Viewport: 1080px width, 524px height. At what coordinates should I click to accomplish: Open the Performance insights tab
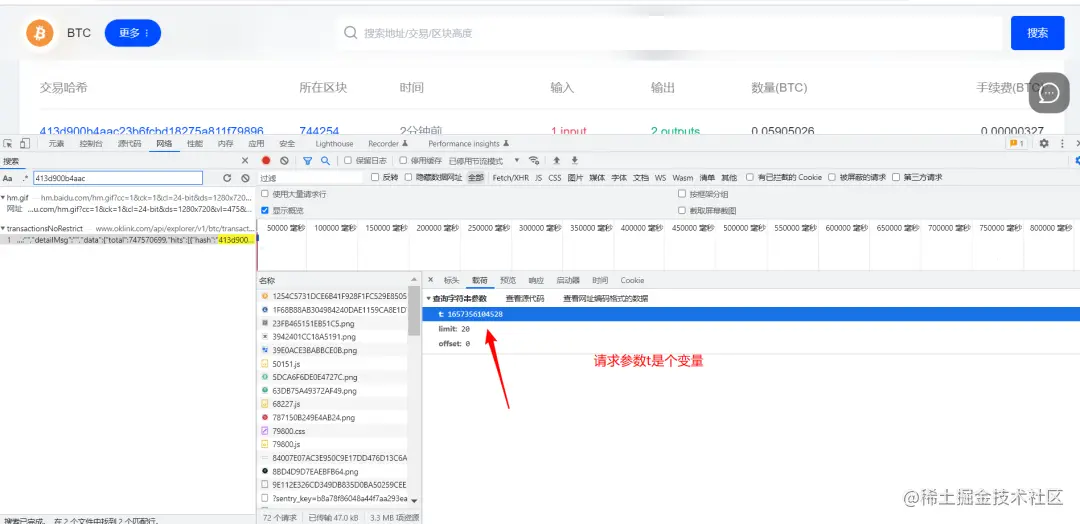(468, 144)
